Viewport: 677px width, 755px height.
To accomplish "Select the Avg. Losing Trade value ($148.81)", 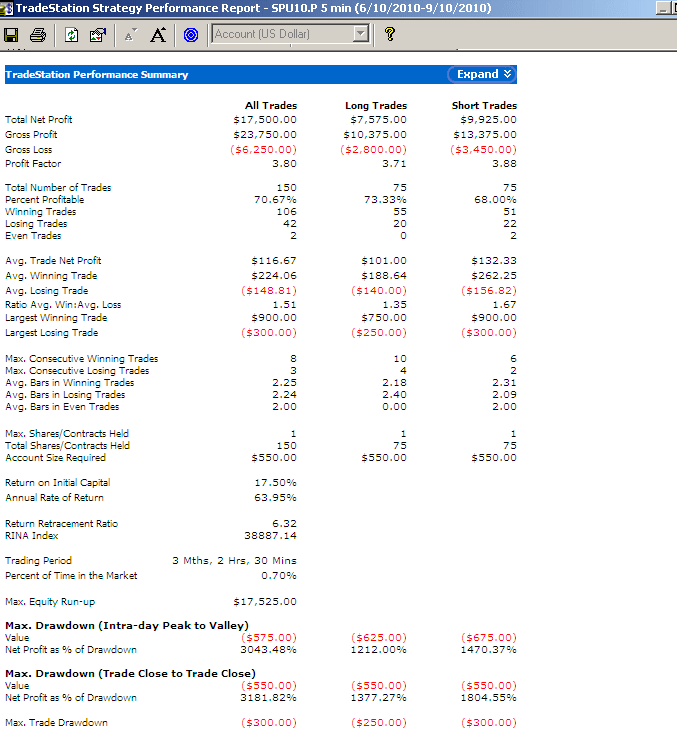I will tap(269, 291).
